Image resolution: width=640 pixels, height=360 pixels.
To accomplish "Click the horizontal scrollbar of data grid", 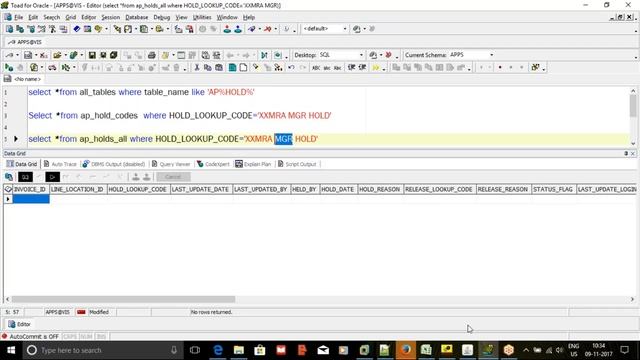I will pyautogui.click(x=123, y=299).
